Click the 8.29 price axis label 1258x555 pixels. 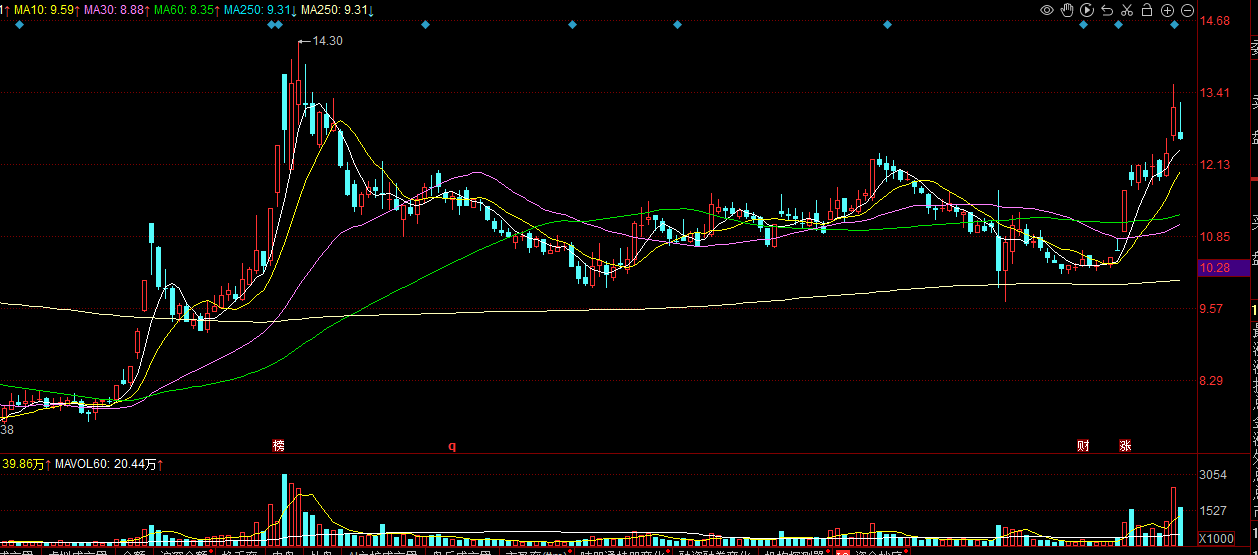pyautogui.click(x=1213, y=381)
